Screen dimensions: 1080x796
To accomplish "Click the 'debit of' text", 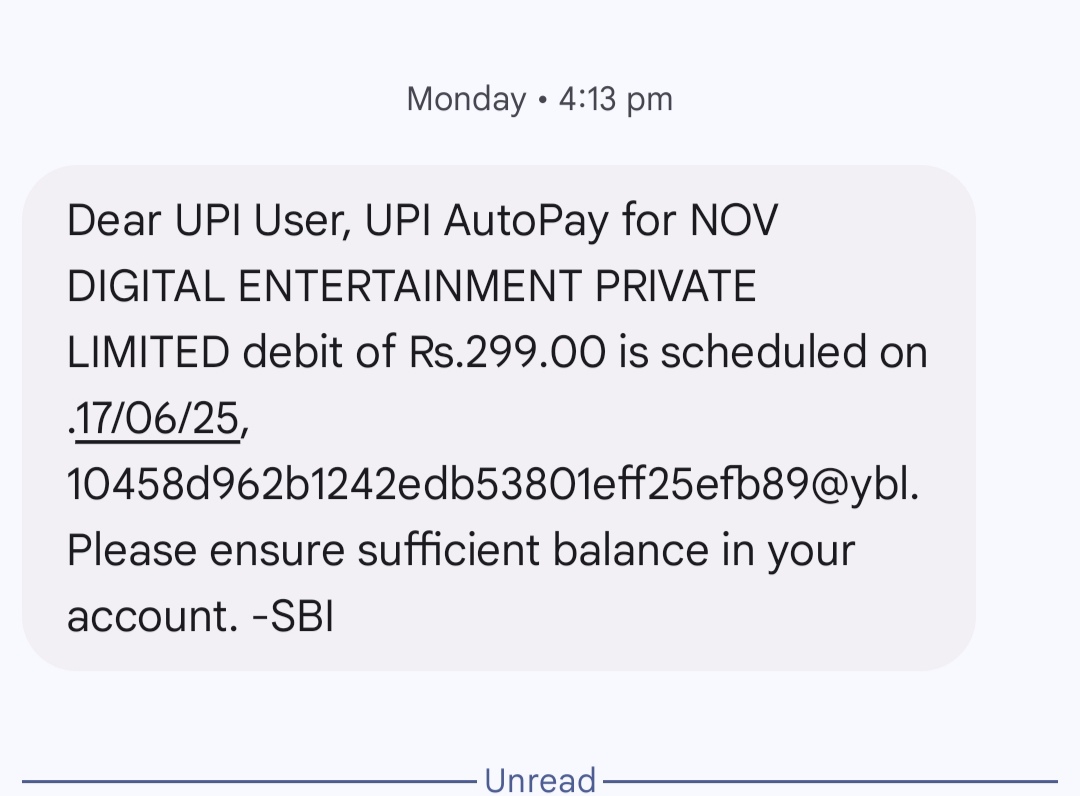I will (x=321, y=354).
